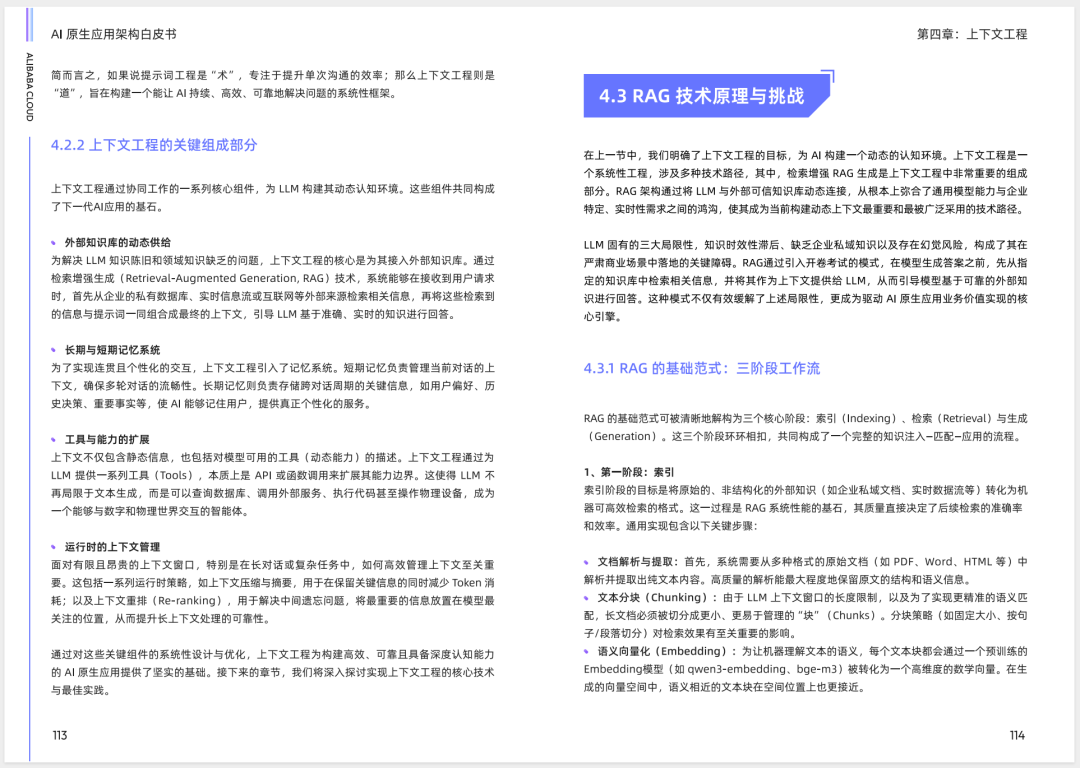The image size is (1080, 768).
Task: Click the word "PDF" in the file formats
Action: (x=904, y=561)
